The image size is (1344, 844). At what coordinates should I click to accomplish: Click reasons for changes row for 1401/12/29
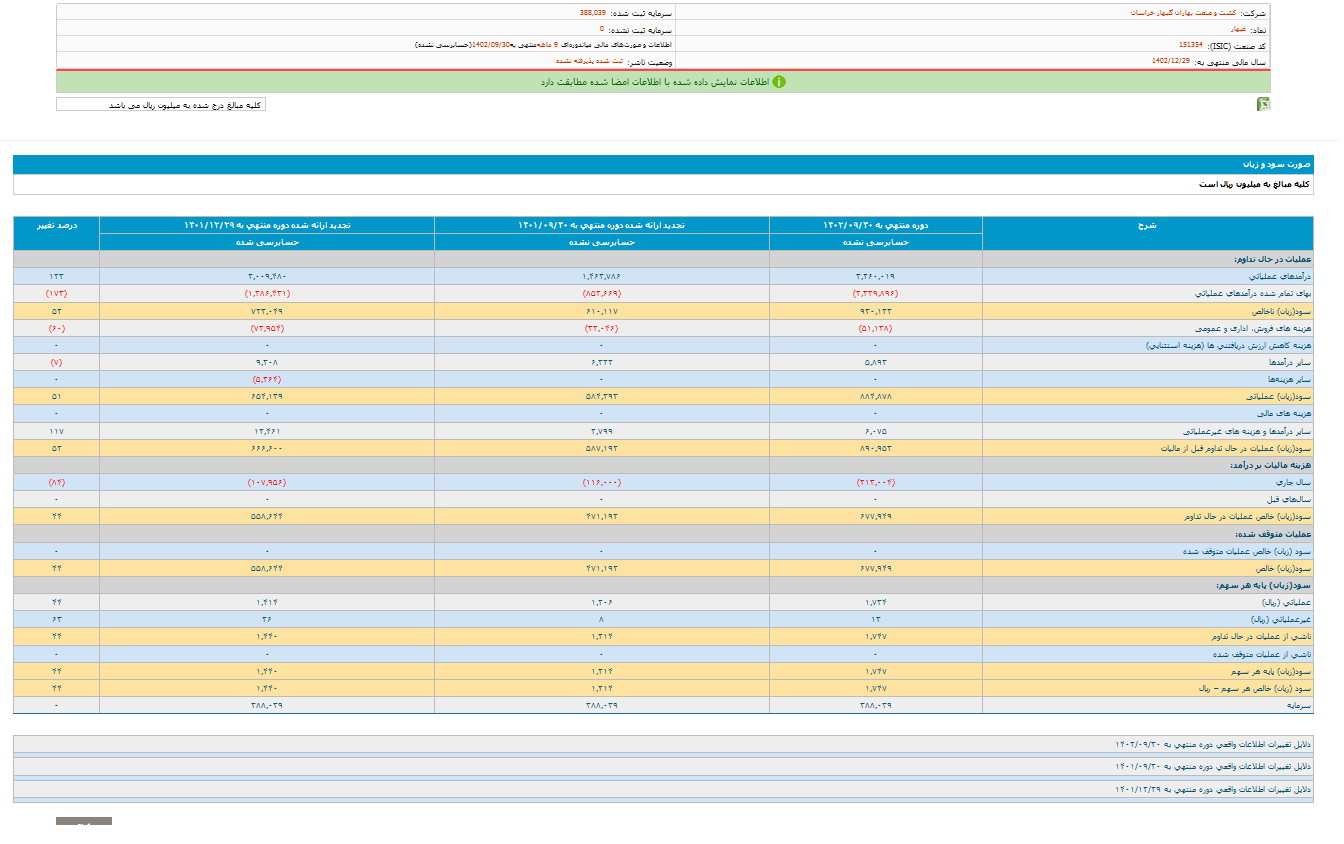[1211, 789]
